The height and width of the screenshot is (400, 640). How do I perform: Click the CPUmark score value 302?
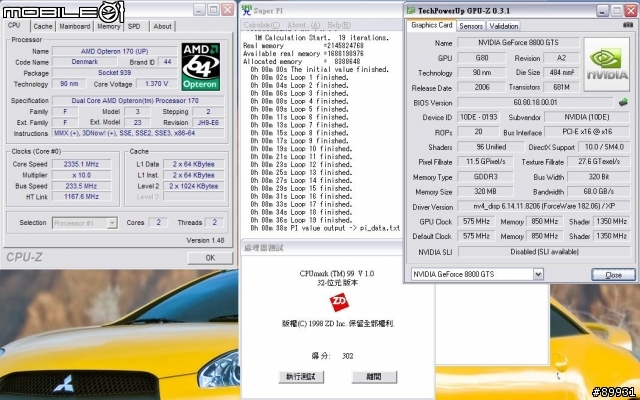click(x=347, y=356)
